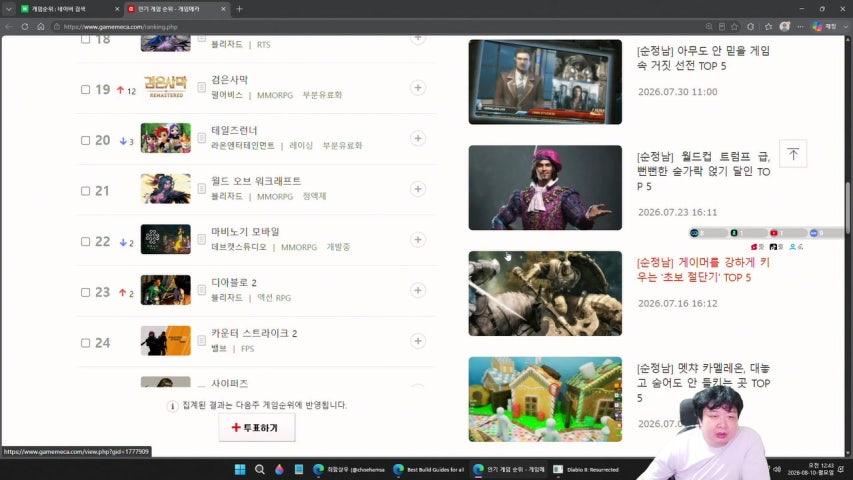853x480 pixels.
Task: Tick the checkbox for rank 20 테일즈런너
Action: [x=85, y=140]
